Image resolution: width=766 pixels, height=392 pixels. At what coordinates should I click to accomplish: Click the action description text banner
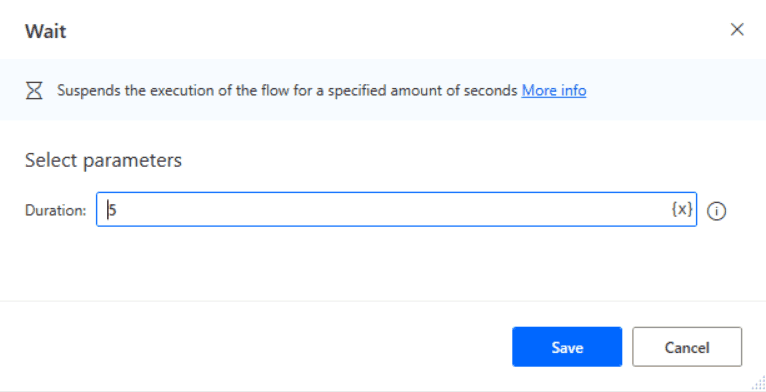click(x=383, y=90)
